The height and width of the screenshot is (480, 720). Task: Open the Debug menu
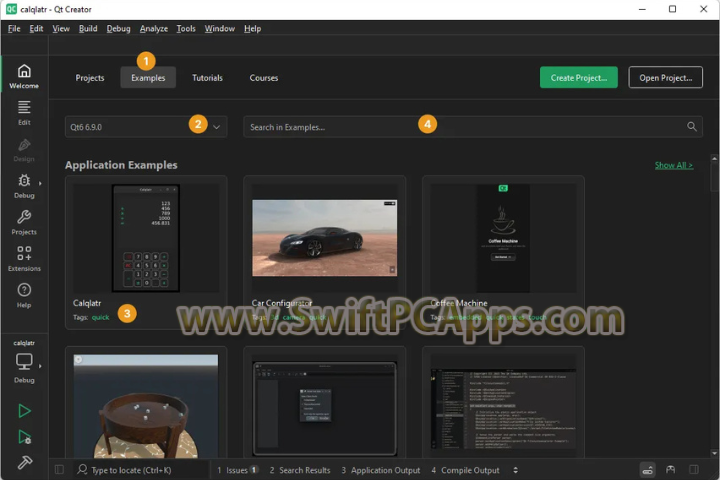118,28
